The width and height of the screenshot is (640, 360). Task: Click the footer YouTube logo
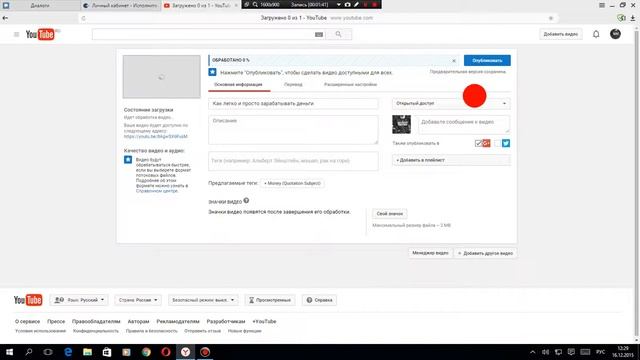pyautogui.click(x=28, y=300)
